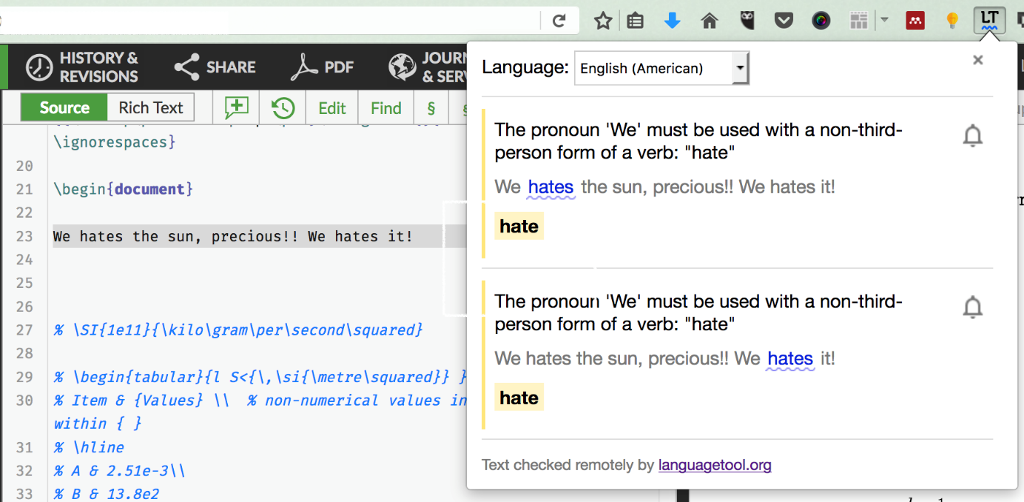Close the LanguageTool popup
The height and width of the screenshot is (502, 1024).
pos(978,60)
